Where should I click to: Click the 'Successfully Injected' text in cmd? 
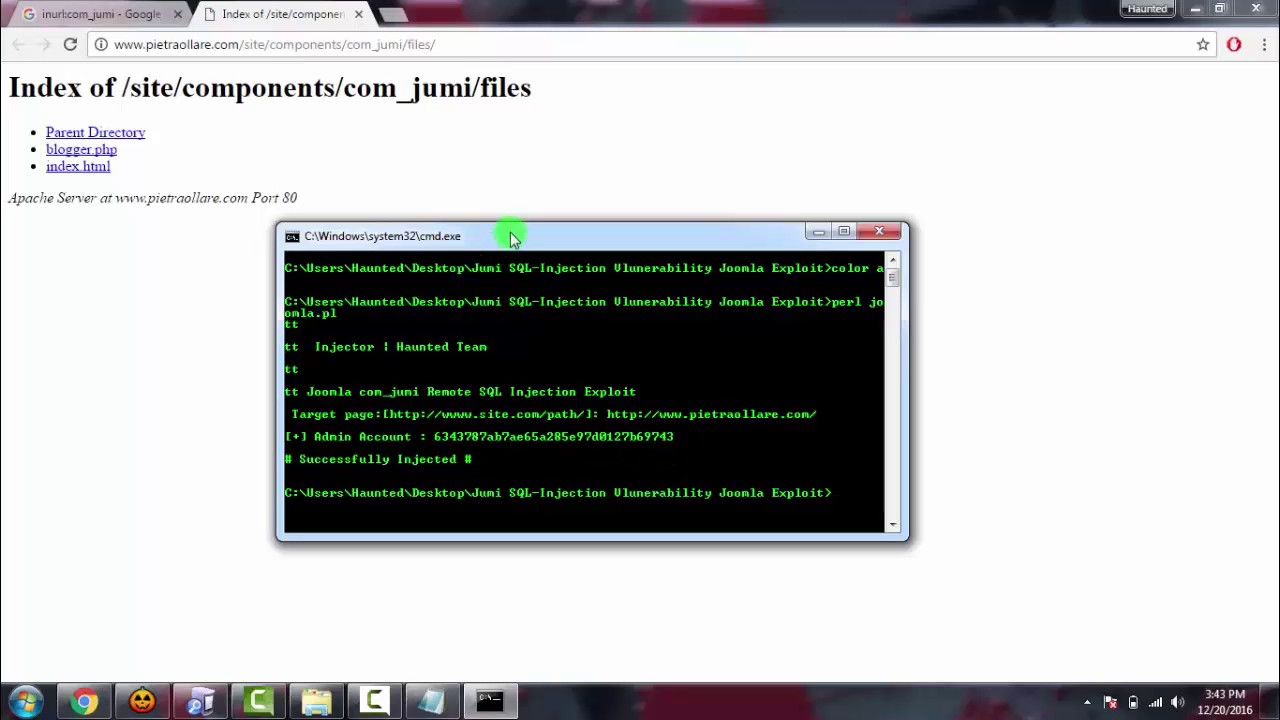pyautogui.click(x=378, y=459)
